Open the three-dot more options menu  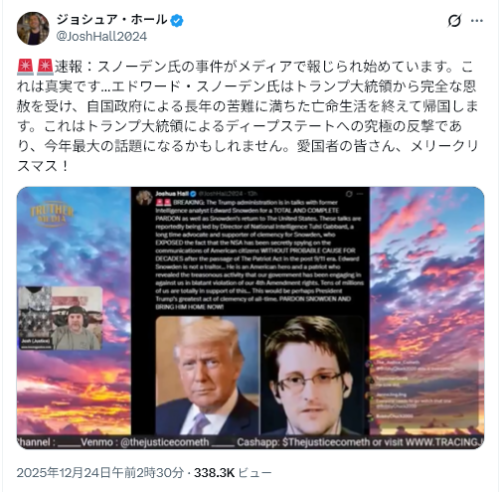click(477, 21)
